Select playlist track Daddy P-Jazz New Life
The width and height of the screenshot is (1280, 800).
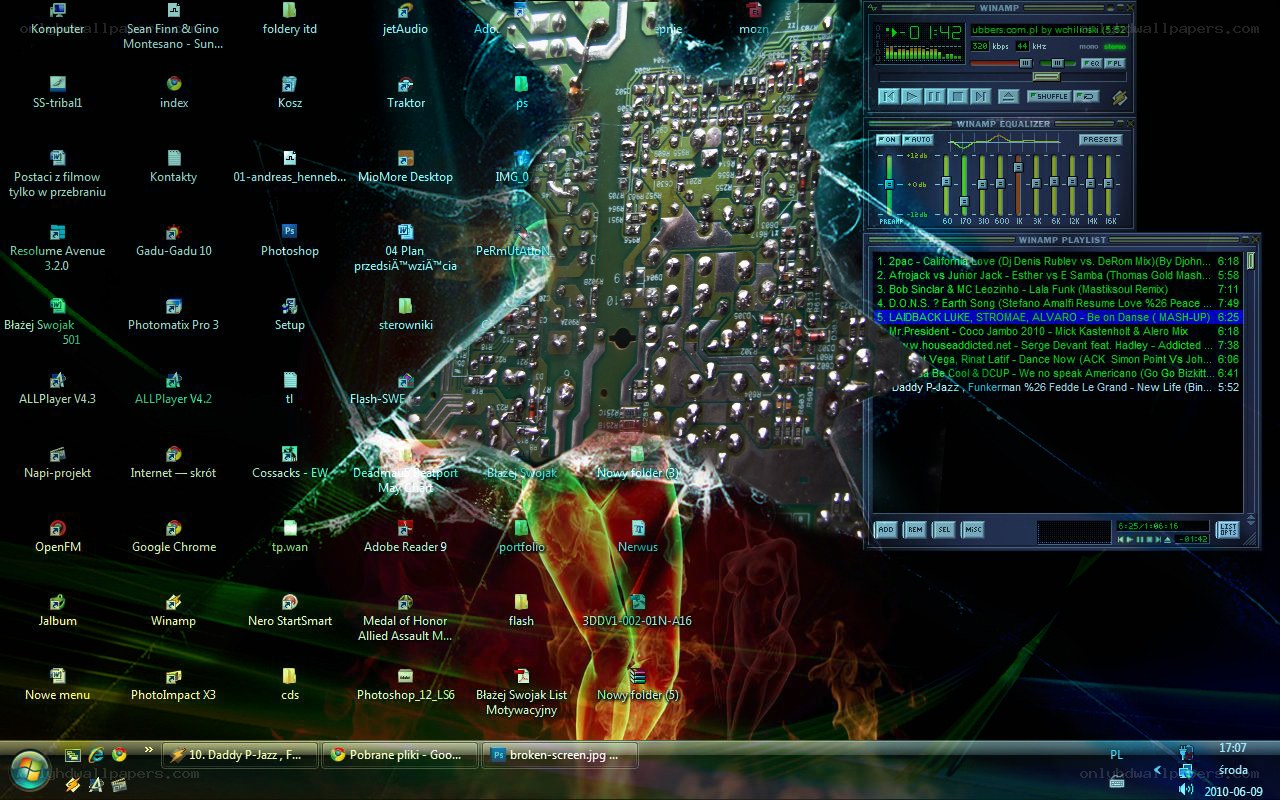1058,387
